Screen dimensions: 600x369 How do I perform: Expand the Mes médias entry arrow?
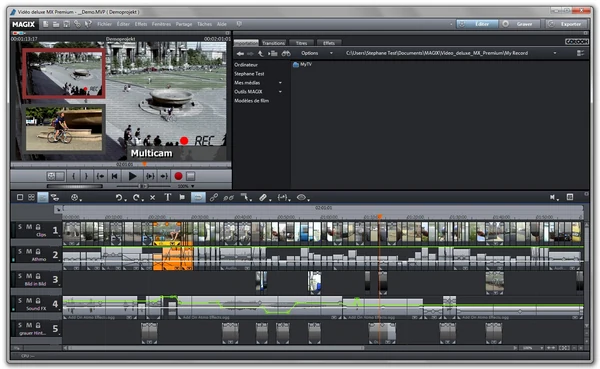coord(280,83)
